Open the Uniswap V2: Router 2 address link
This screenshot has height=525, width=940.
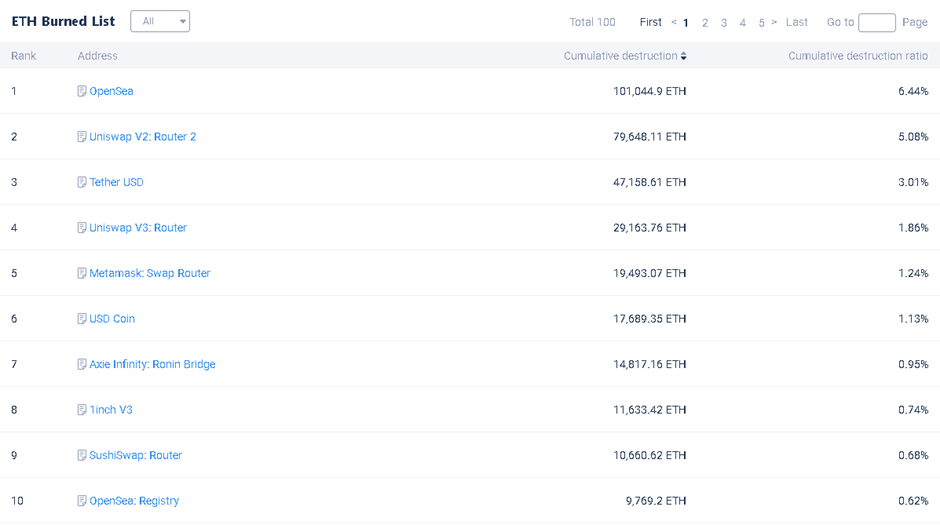[142, 137]
